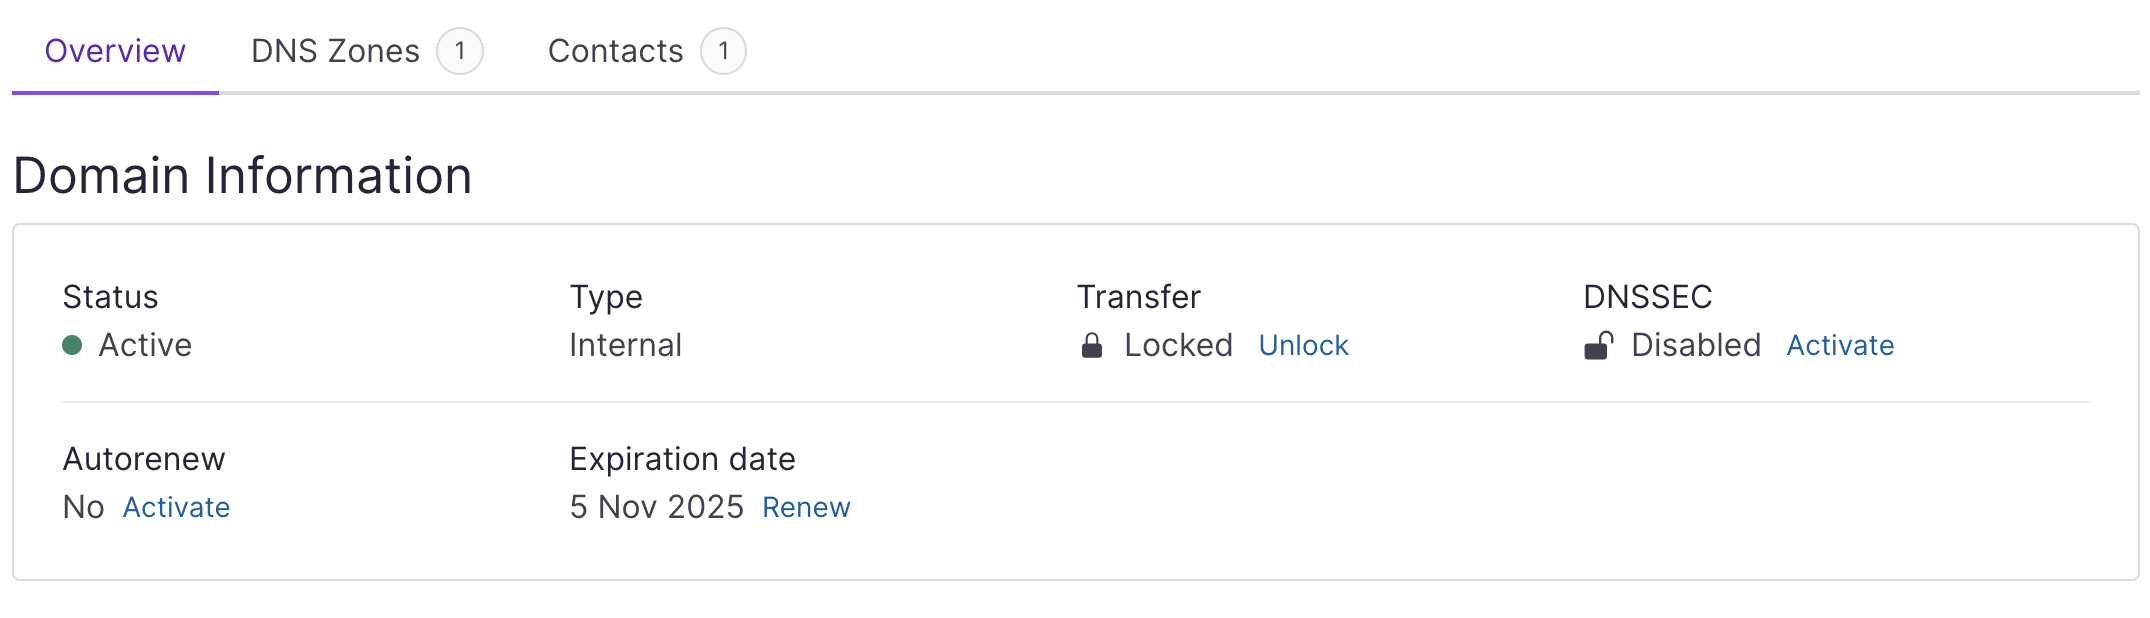This screenshot has width=2150, height=618.
Task: Activate DNSSEC for the domain
Action: (1840, 346)
